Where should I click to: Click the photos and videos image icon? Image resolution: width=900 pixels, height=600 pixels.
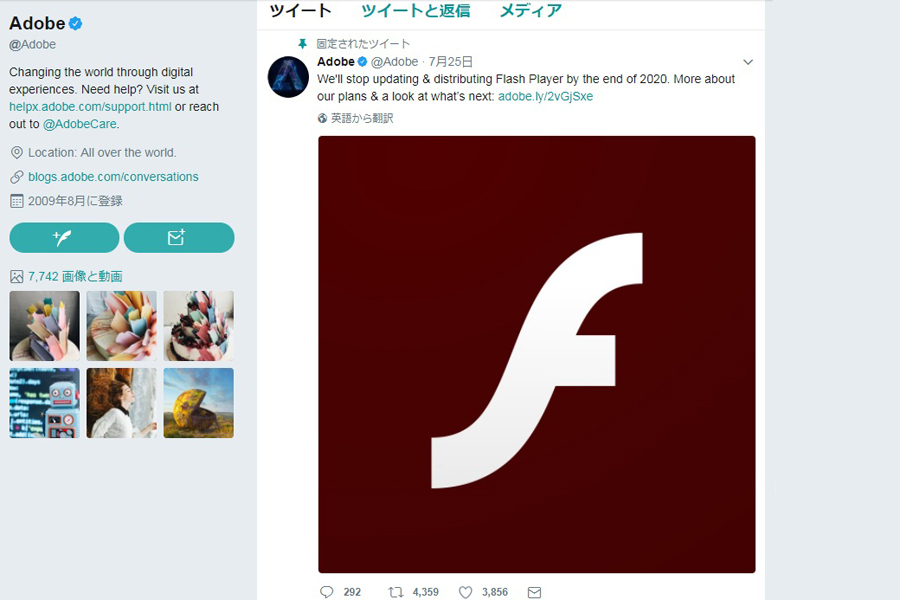click(x=16, y=276)
